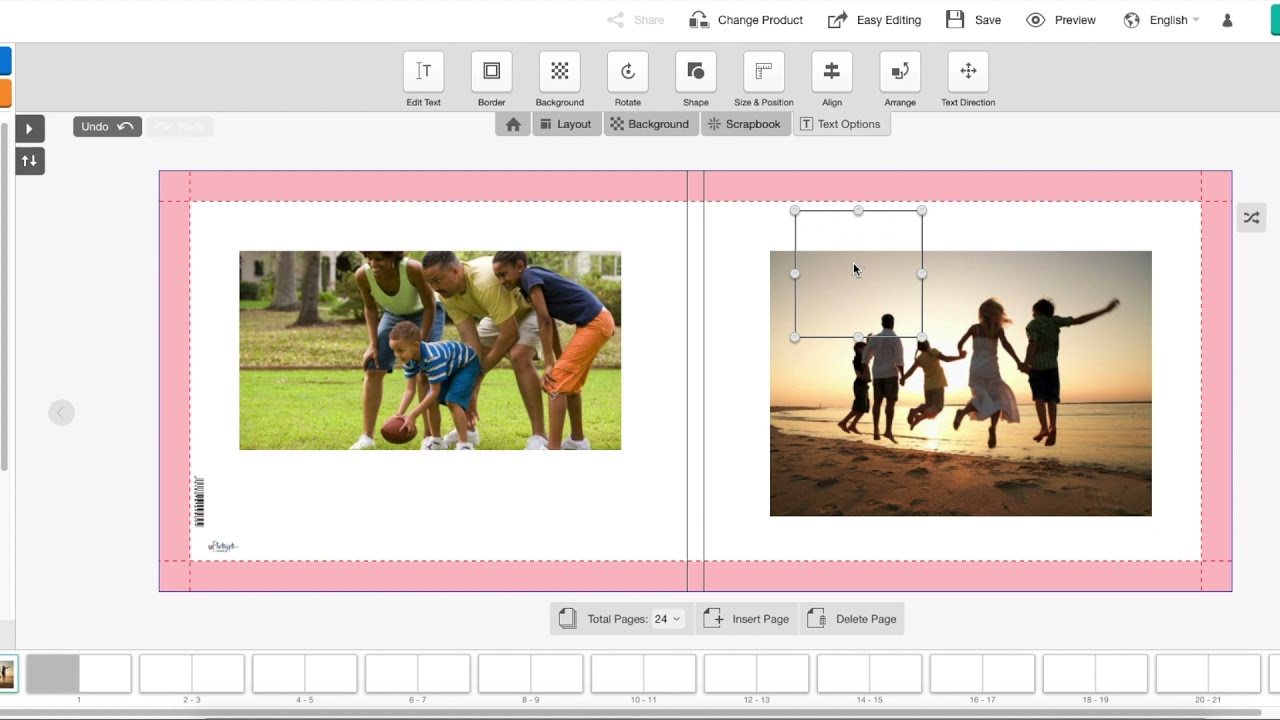The image size is (1280, 720).
Task: Click the Delete Page button
Action: pyautogui.click(x=852, y=618)
